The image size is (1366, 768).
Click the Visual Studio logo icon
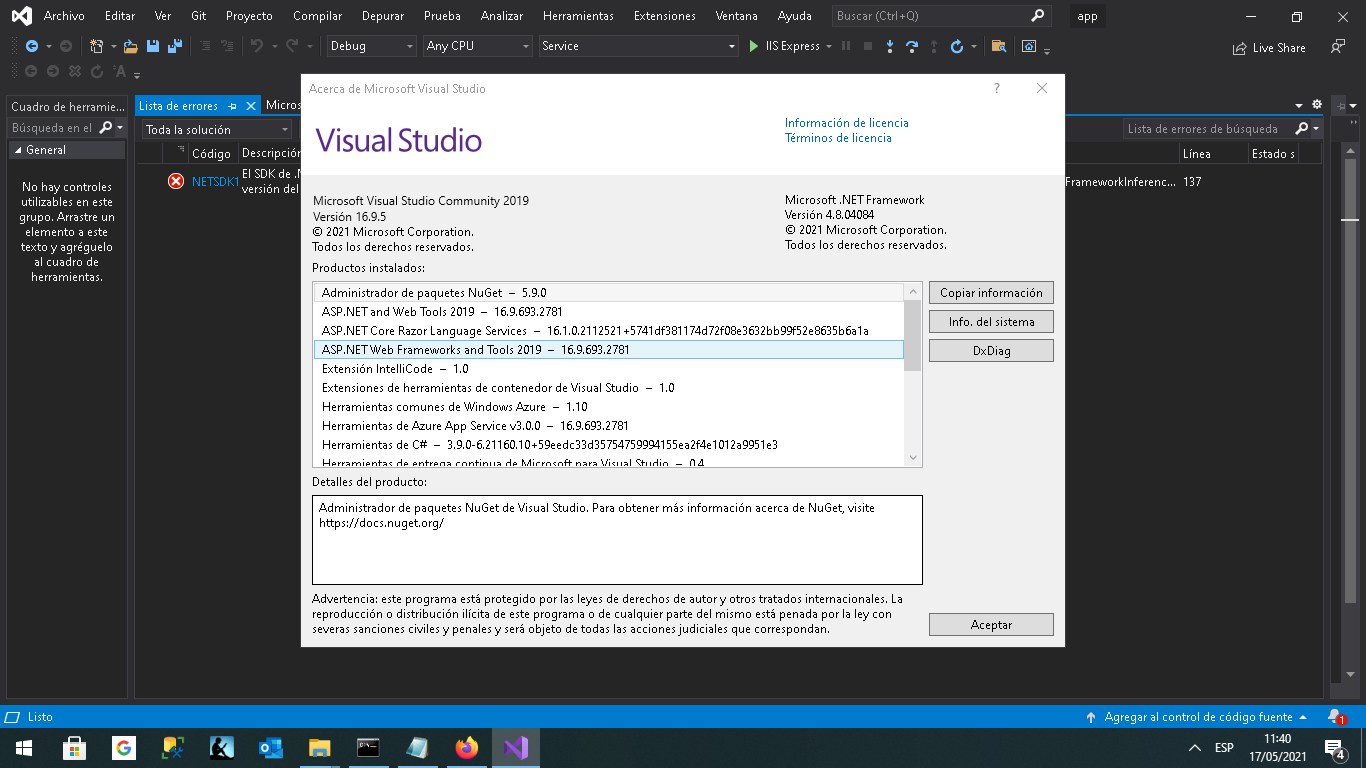[20, 16]
